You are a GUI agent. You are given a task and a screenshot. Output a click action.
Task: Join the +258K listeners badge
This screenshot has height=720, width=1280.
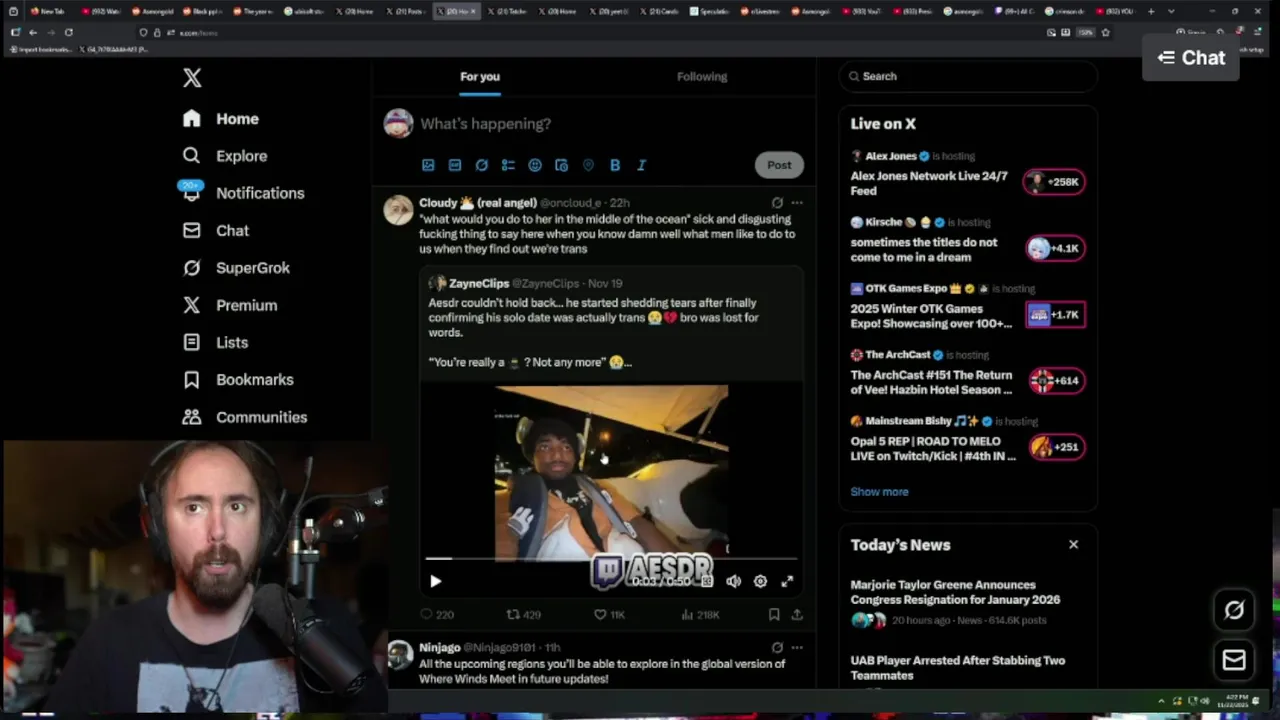1054,182
